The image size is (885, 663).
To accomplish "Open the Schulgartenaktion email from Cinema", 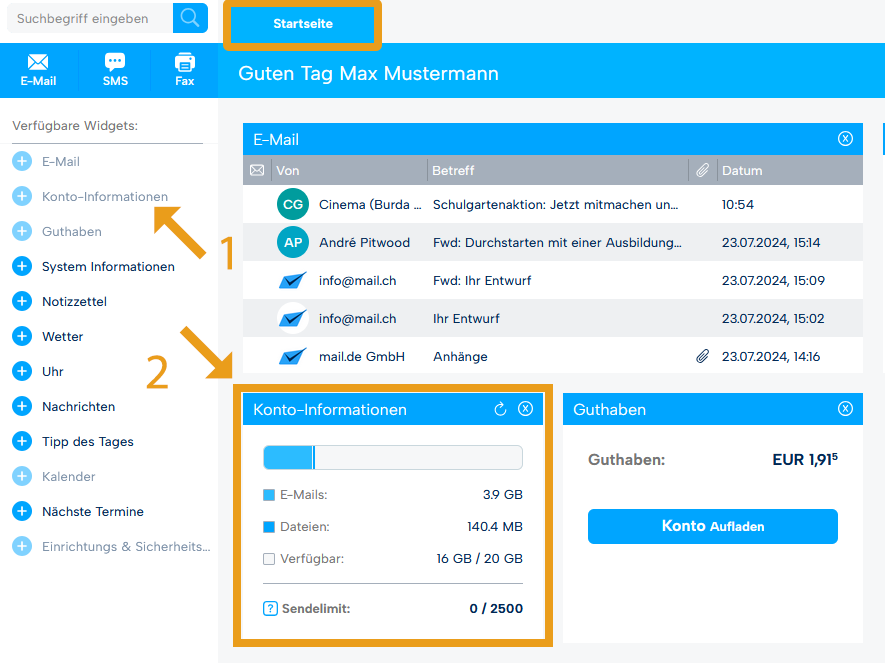I will (553, 204).
